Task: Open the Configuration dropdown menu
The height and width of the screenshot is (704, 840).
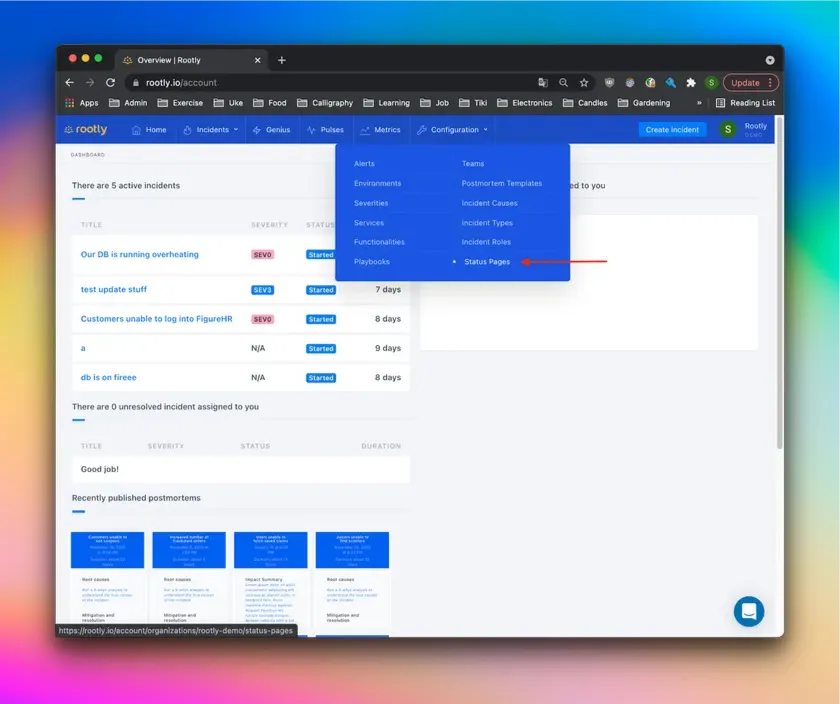Action: pyautogui.click(x=453, y=130)
